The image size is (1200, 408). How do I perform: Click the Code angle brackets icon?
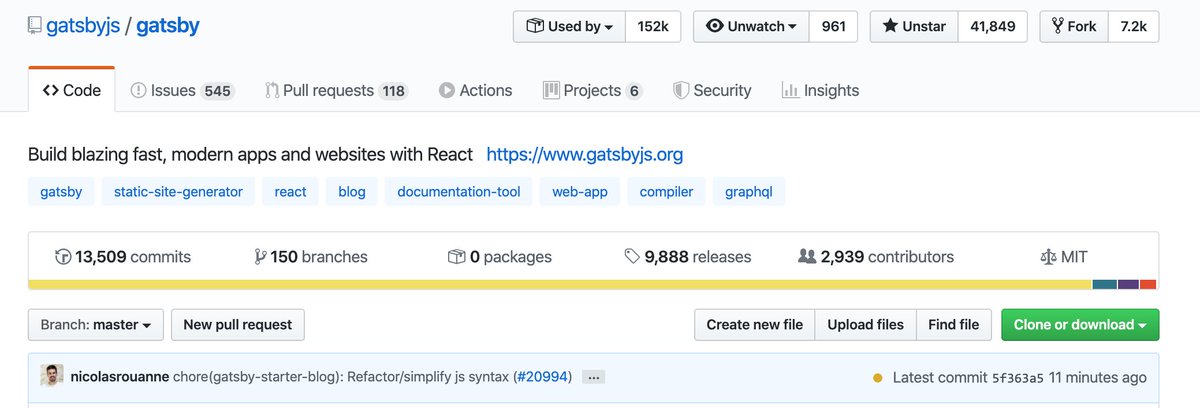[50, 90]
